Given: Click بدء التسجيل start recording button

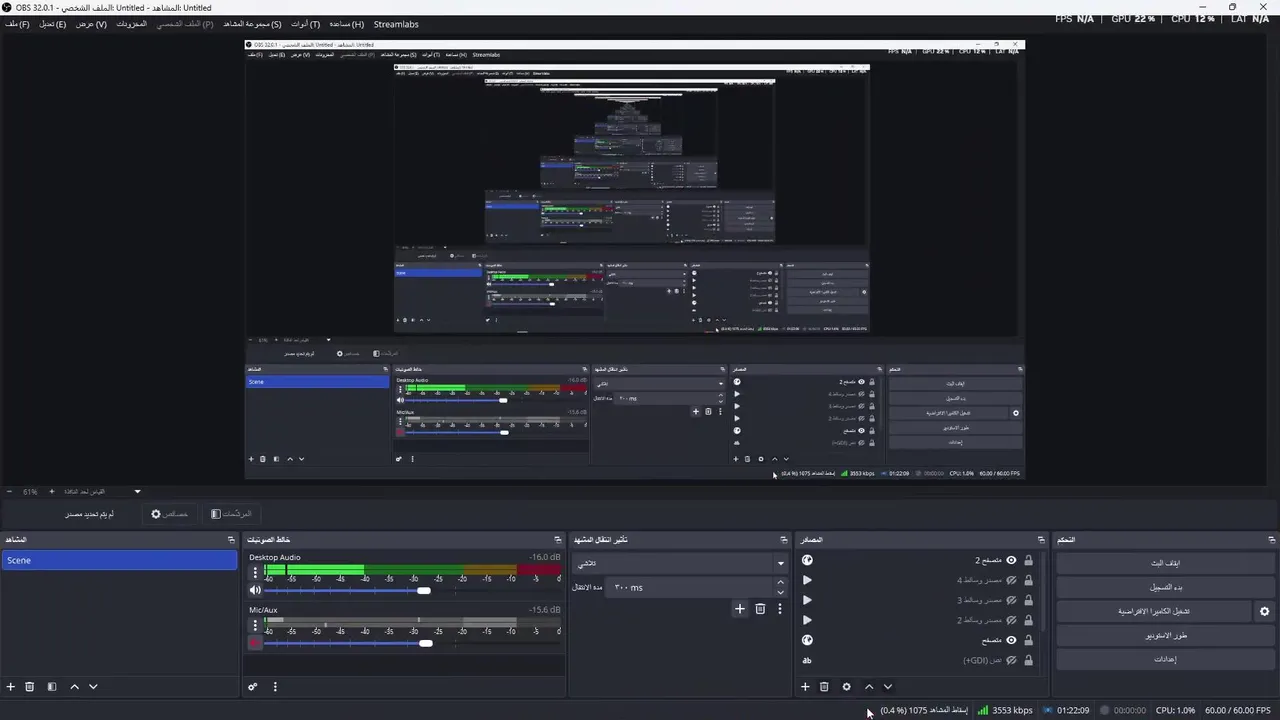Looking at the screenshot, I should [x=1164, y=587].
